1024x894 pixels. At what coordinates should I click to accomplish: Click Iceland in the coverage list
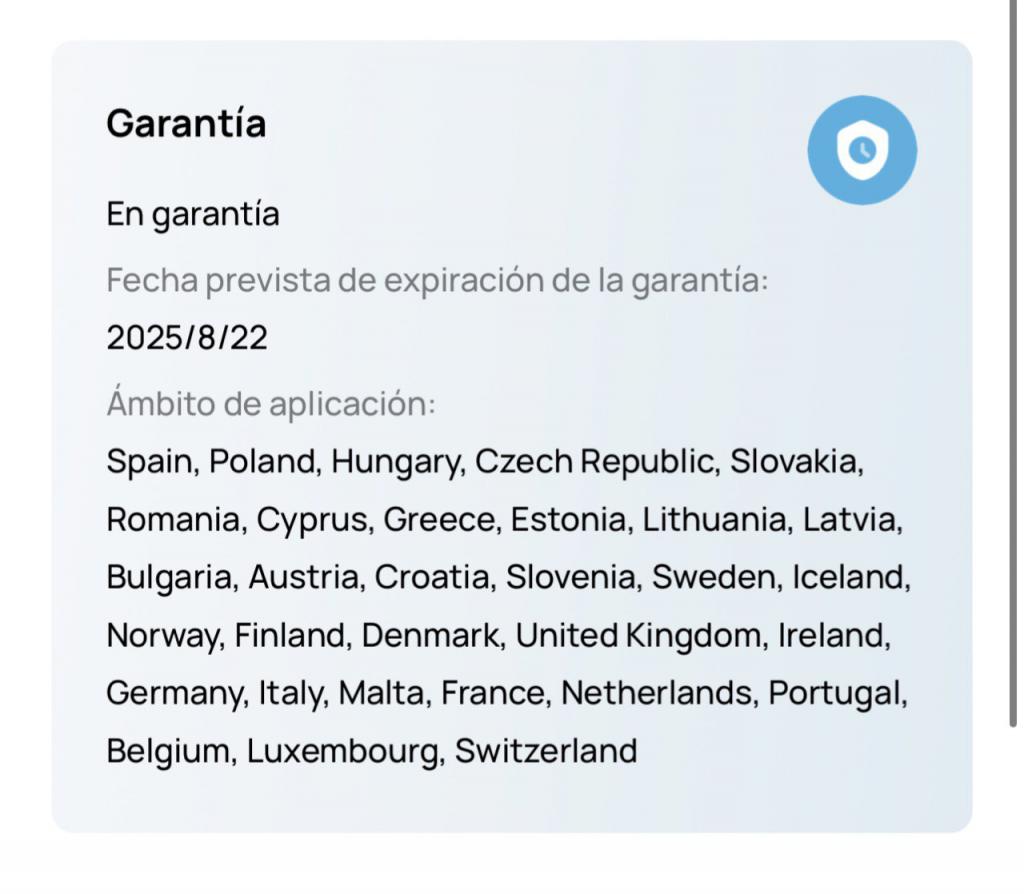848,577
